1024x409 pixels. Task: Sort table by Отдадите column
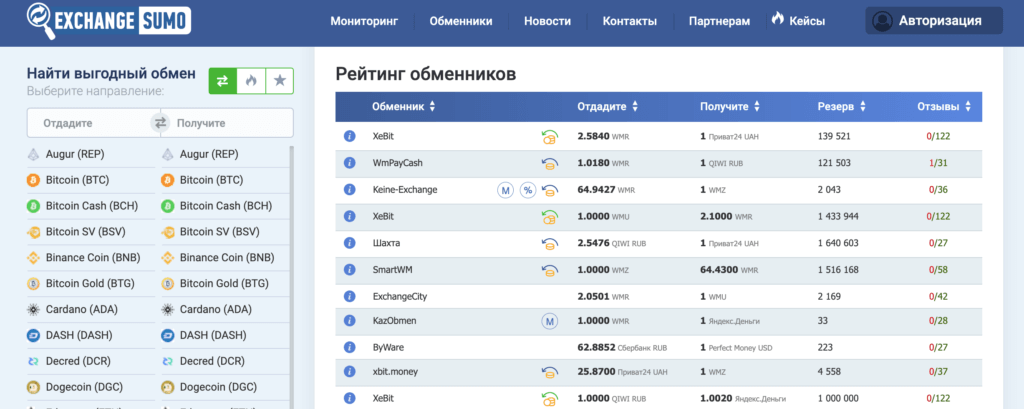(x=608, y=106)
